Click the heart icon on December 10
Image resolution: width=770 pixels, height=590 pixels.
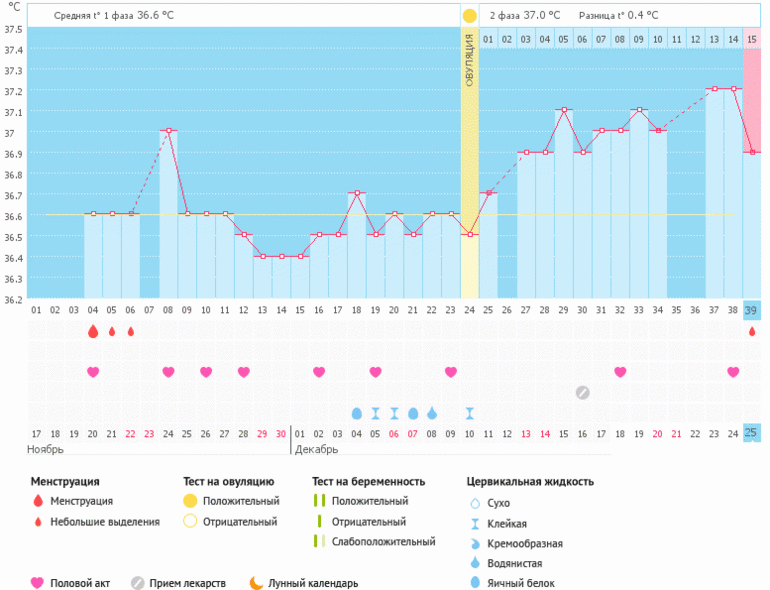click(451, 372)
